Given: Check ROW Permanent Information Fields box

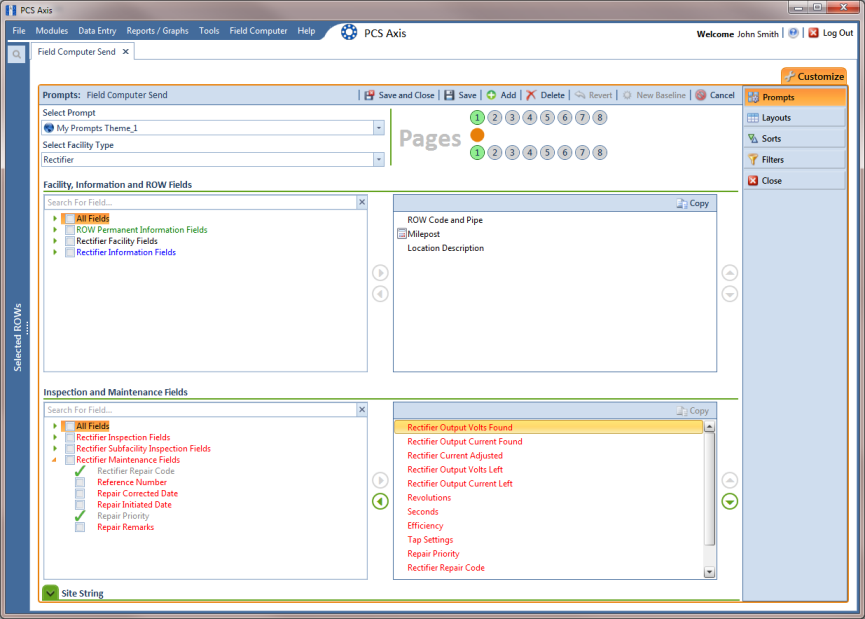Looking at the screenshot, I should pyautogui.click(x=70, y=230).
